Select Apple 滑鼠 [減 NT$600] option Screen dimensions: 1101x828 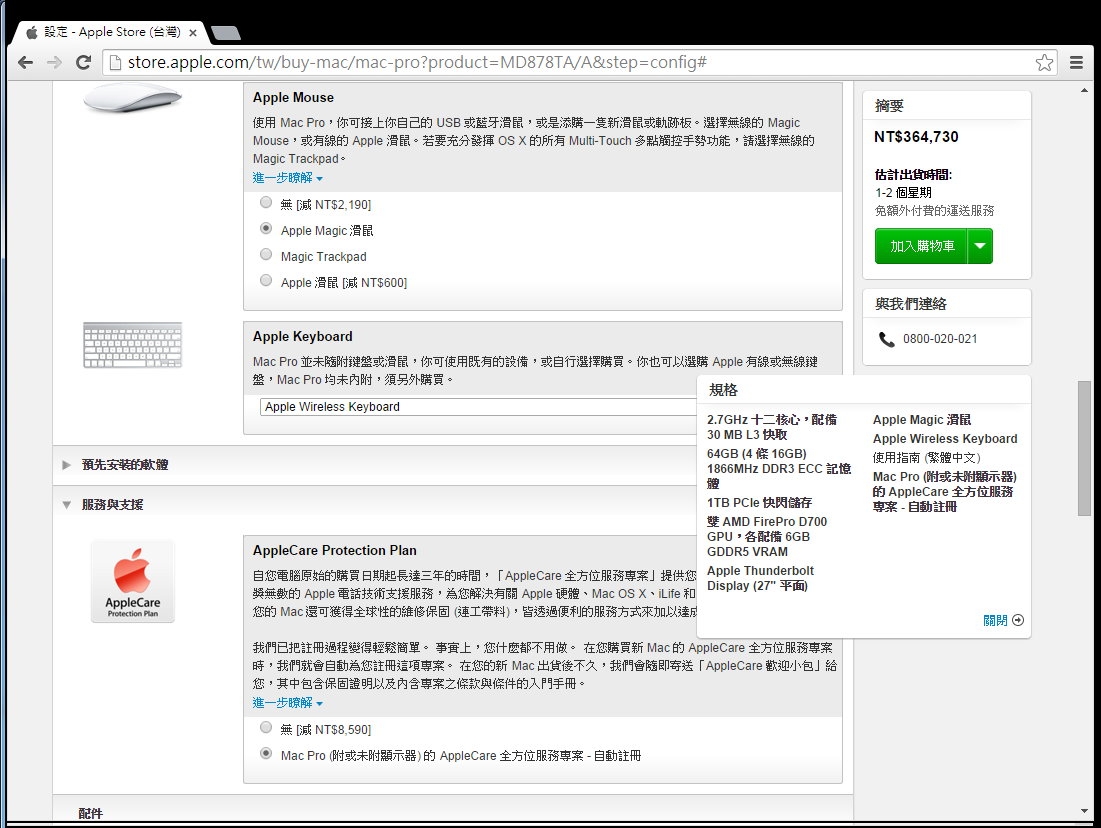(266, 281)
